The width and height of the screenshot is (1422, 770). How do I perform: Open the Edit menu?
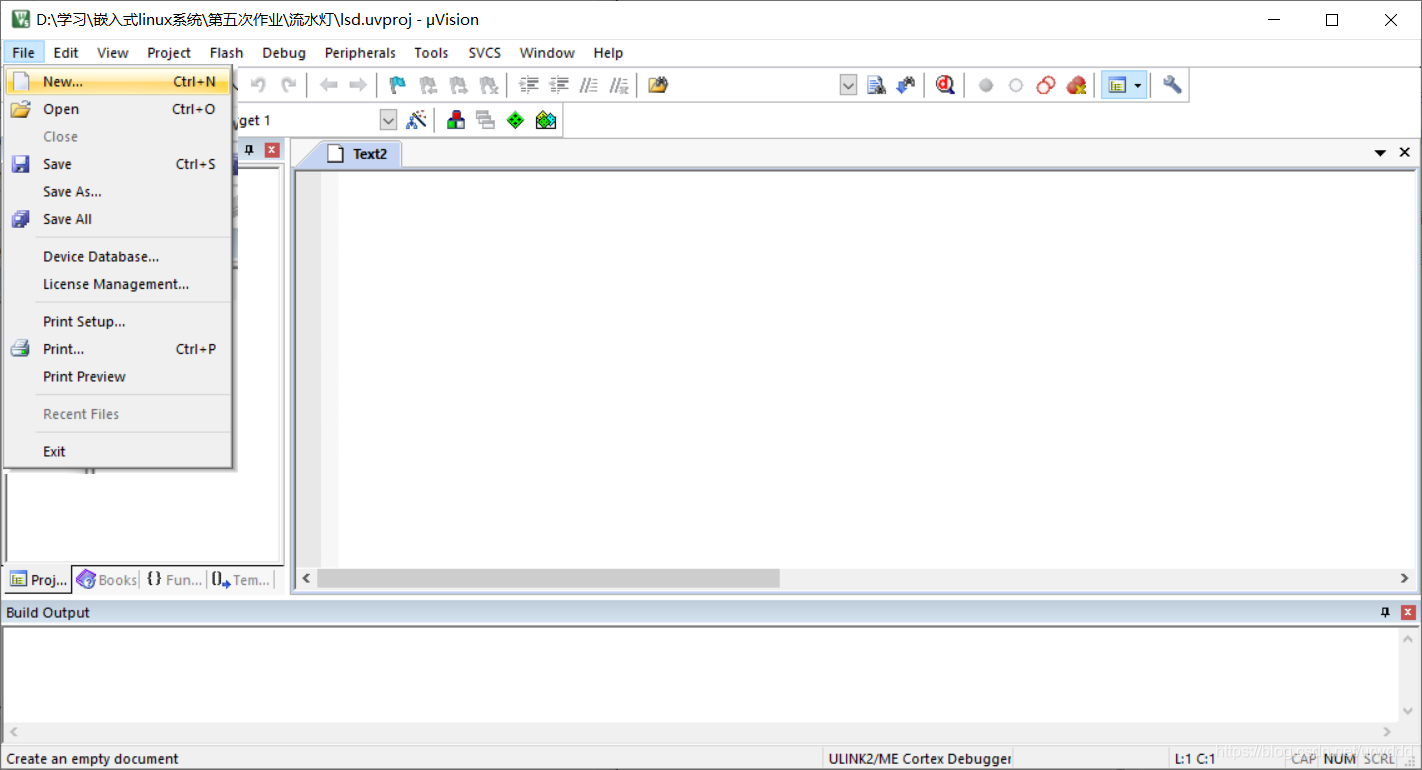[66, 53]
